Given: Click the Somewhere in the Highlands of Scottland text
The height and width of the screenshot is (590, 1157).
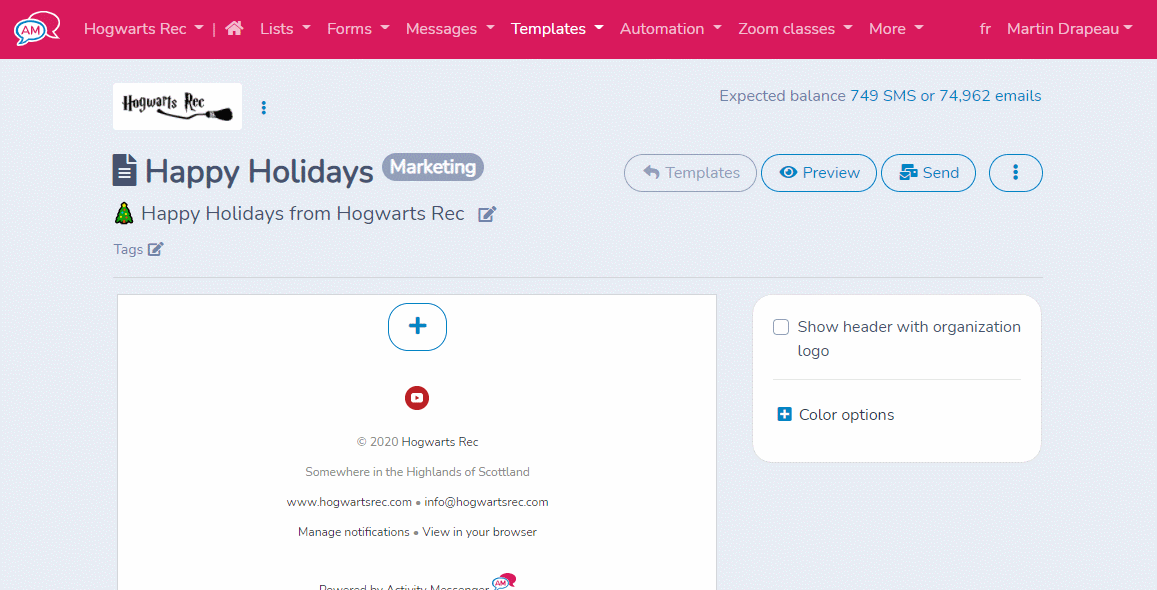Looking at the screenshot, I should click(x=418, y=472).
